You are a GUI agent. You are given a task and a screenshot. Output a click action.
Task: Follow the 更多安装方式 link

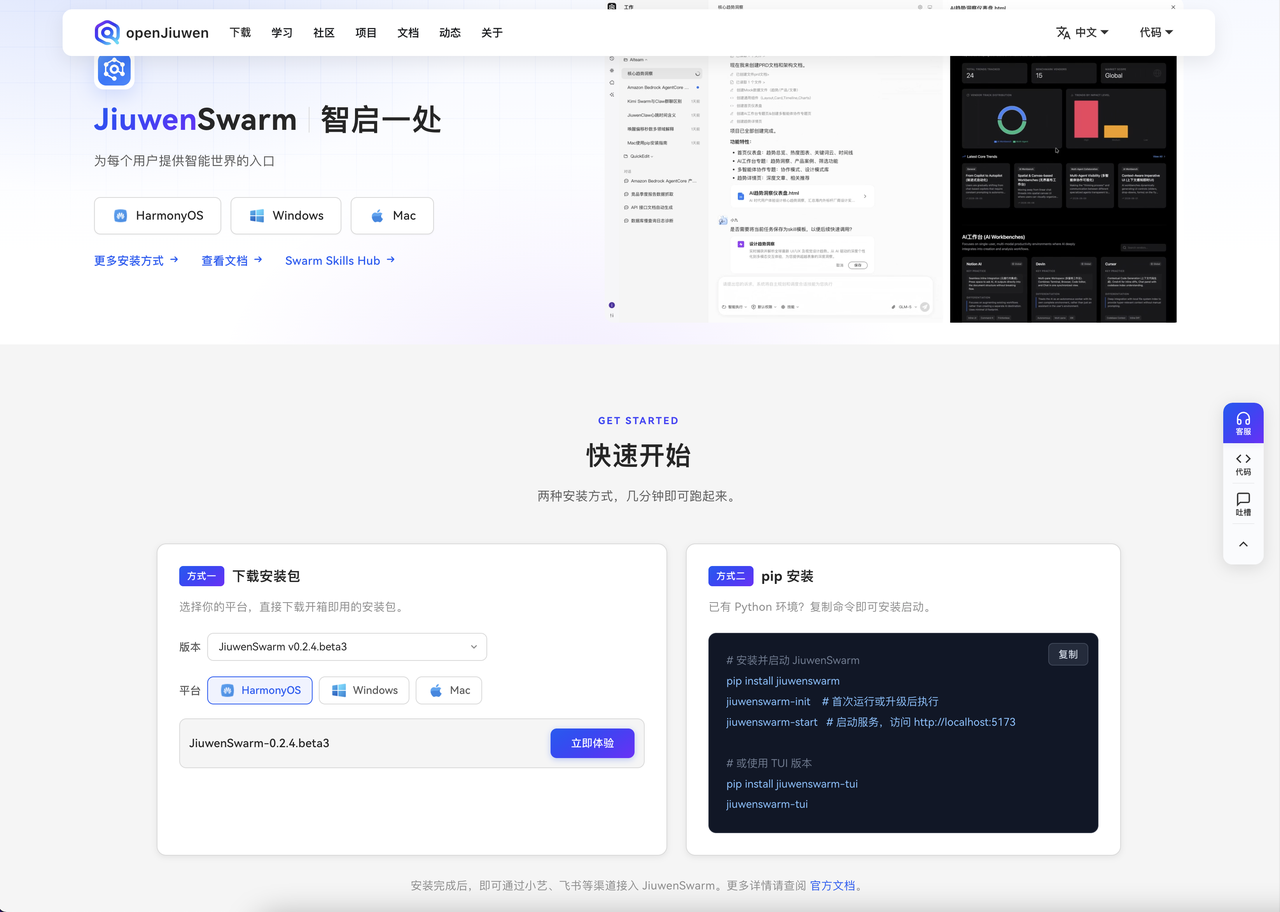coord(136,260)
